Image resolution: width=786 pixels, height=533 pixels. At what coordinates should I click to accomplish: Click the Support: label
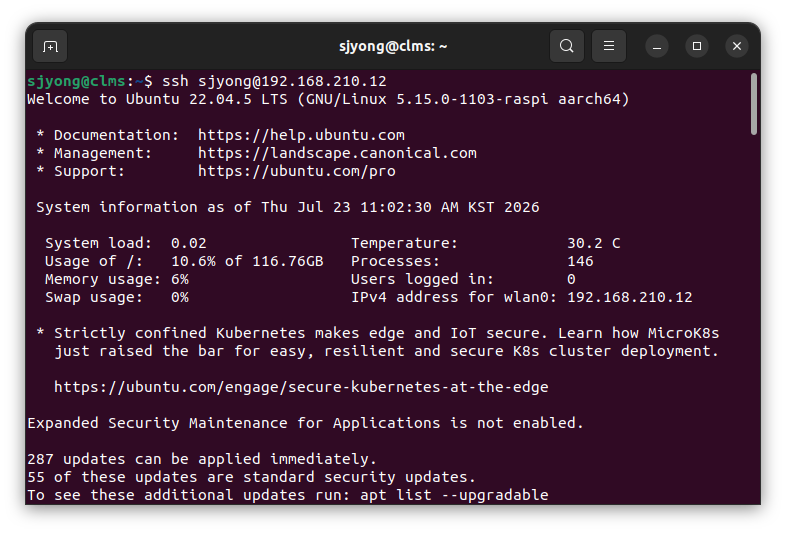(89, 171)
